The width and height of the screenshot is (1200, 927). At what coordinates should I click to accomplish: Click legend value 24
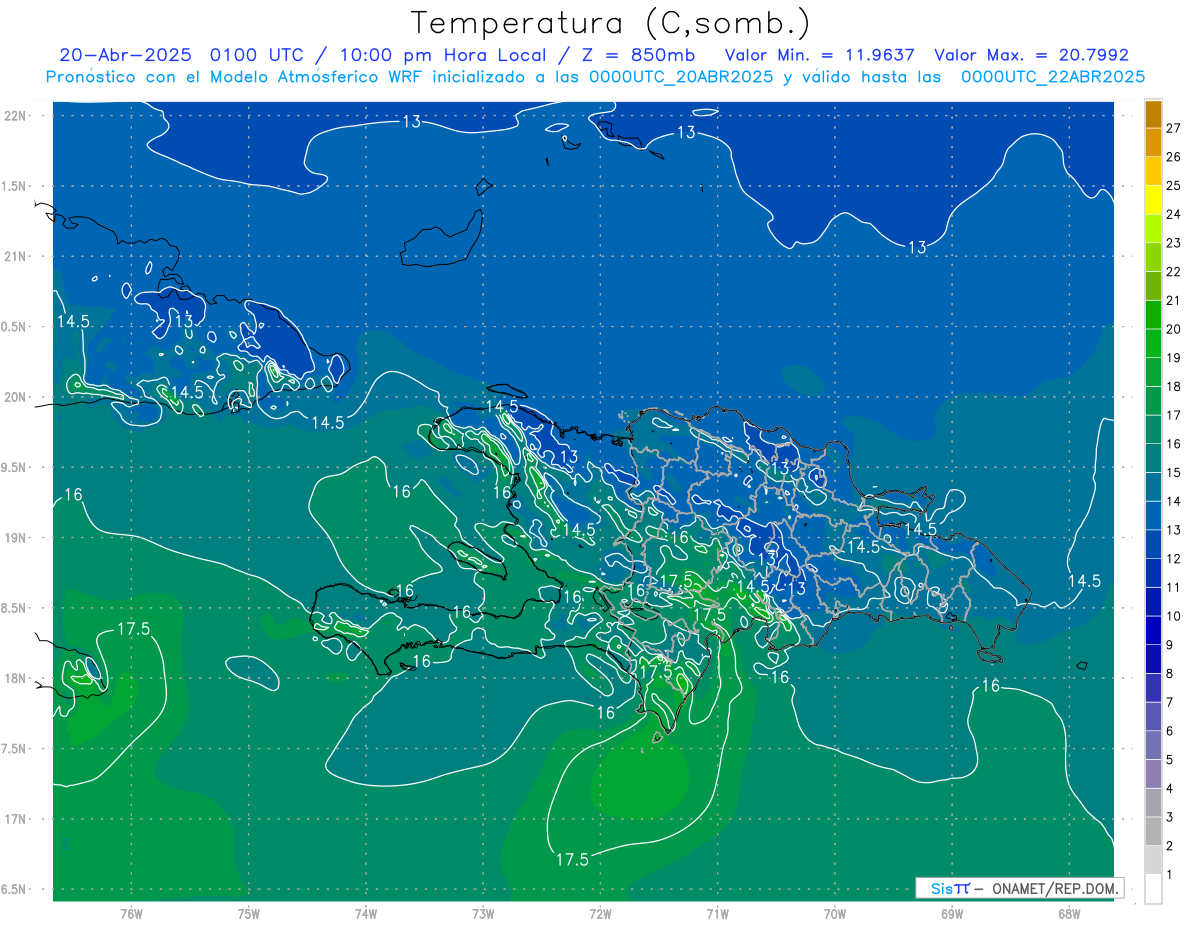(1173, 215)
